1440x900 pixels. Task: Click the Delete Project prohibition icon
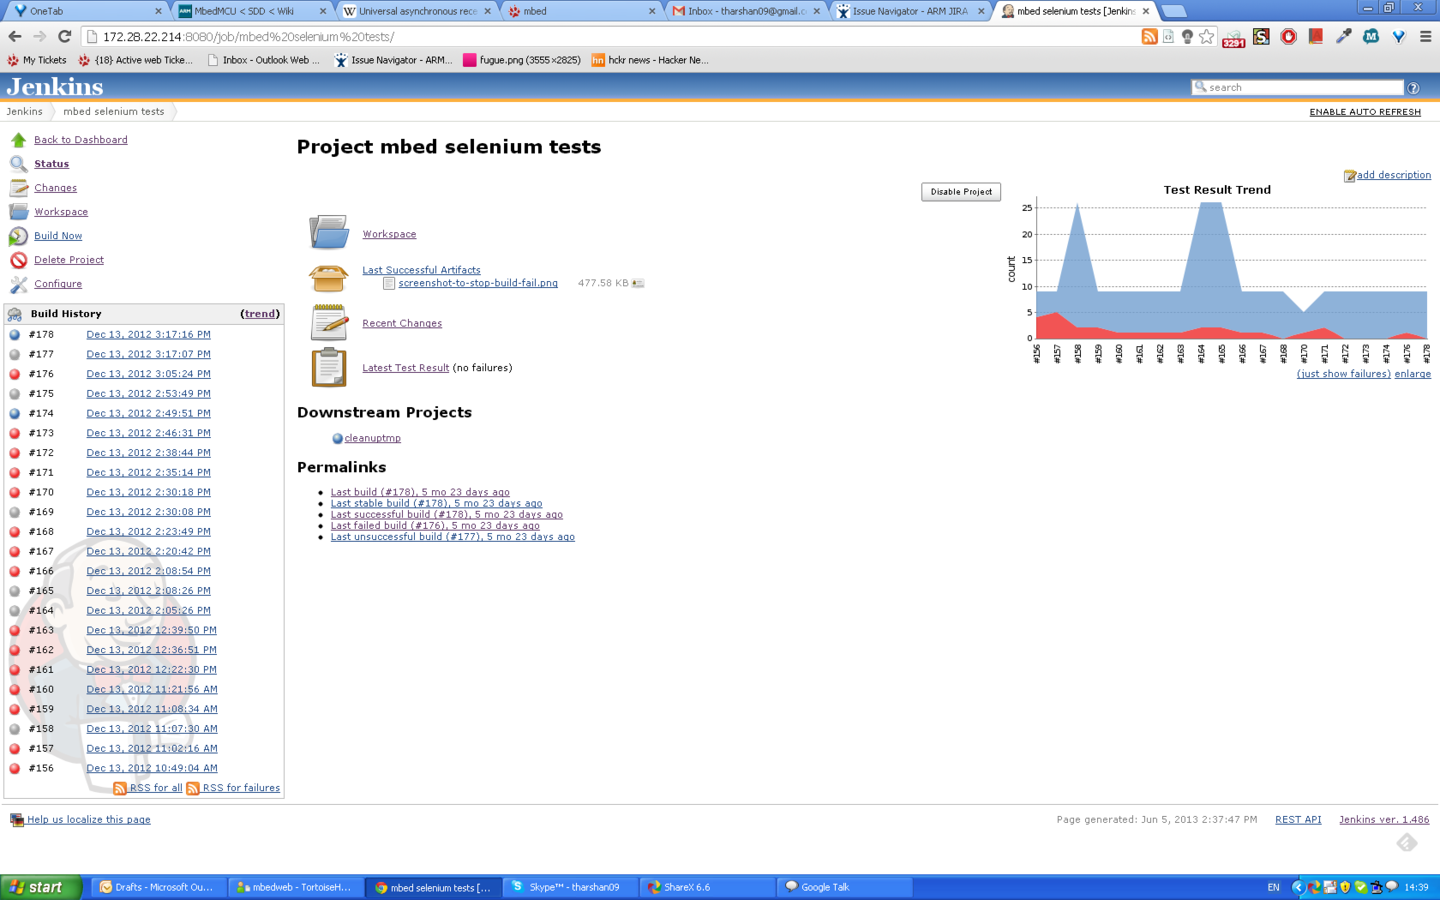point(18,260)
